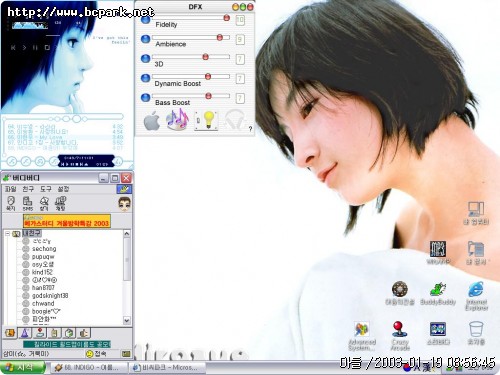Click the stop button in the music player
Viewport: 500px width, 375px height.
tap(47, 48)
